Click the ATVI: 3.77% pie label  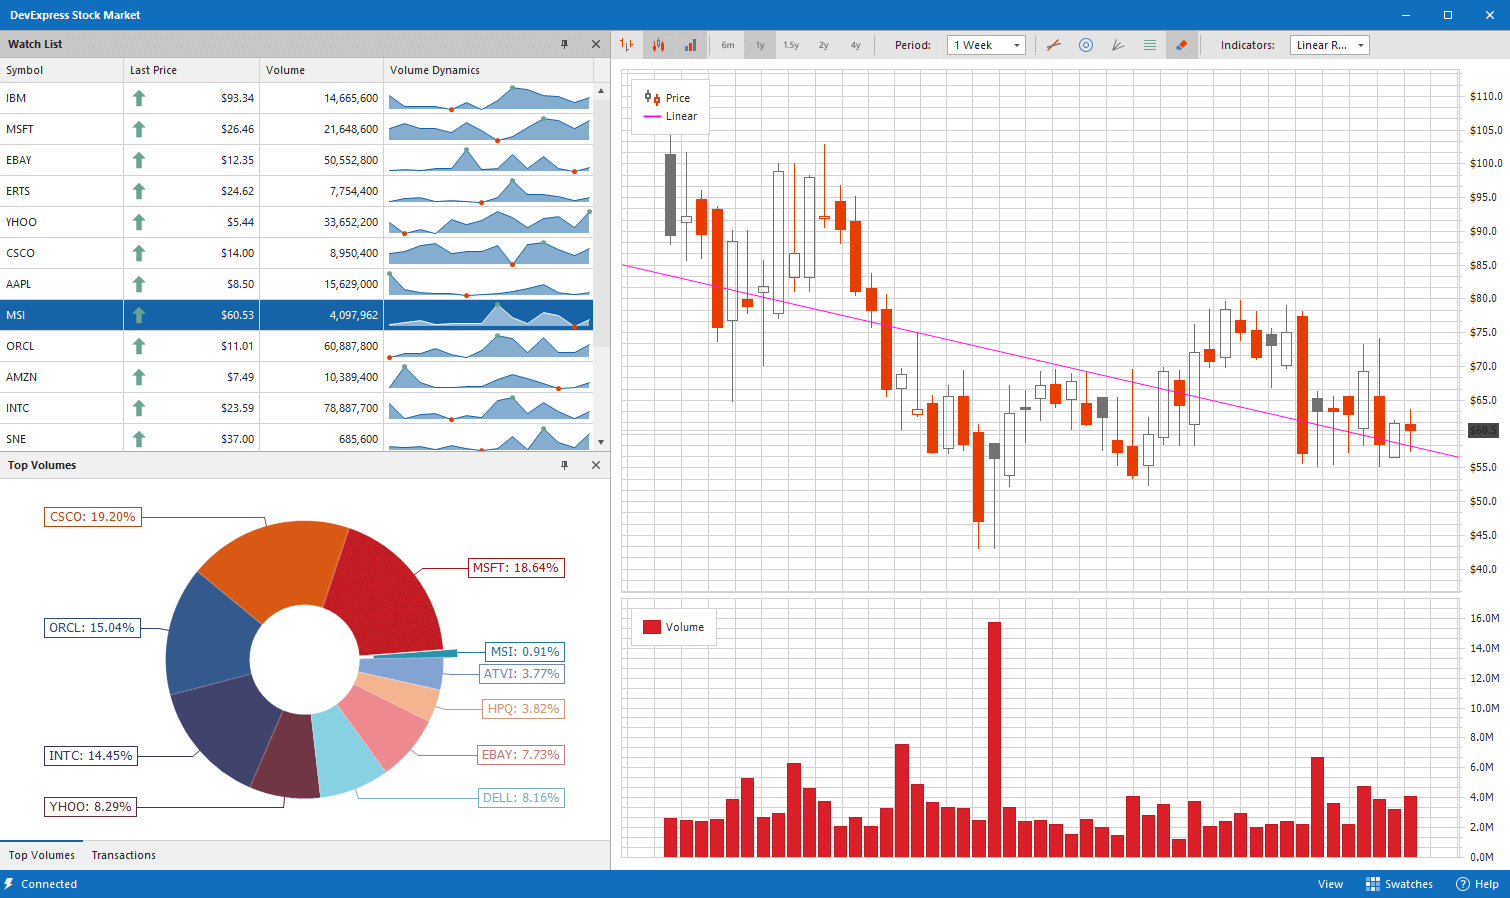pyautogui.click(x=522, y=674)
